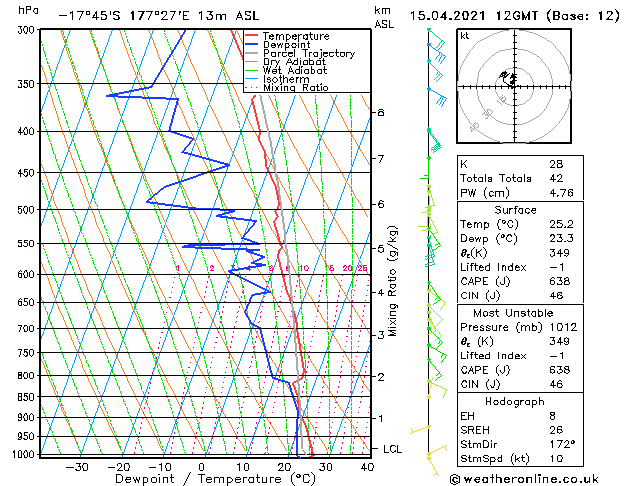
Task: Click the topmost cyan wind barb
Action: point(436,37)
